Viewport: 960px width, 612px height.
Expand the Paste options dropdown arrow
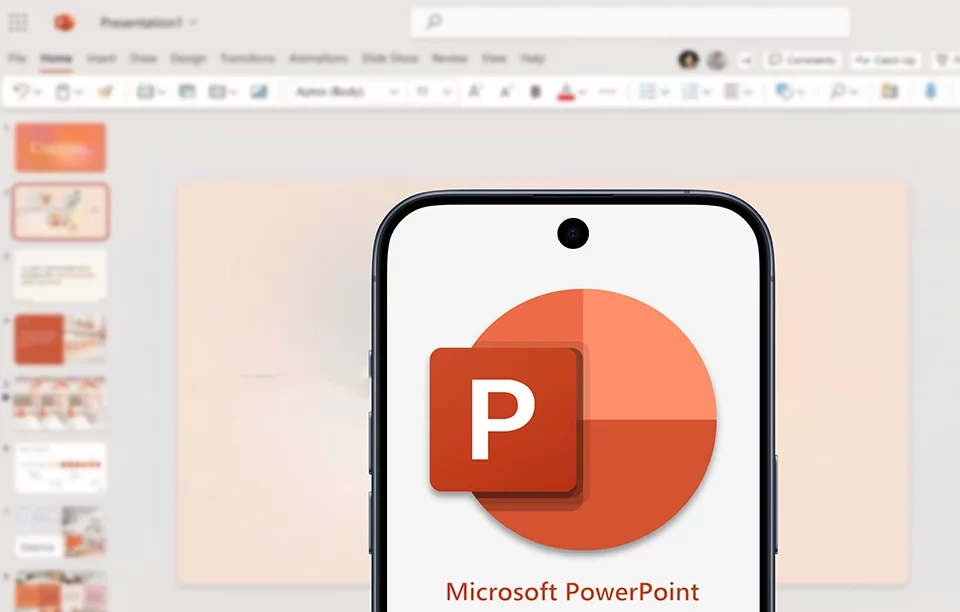80,92
